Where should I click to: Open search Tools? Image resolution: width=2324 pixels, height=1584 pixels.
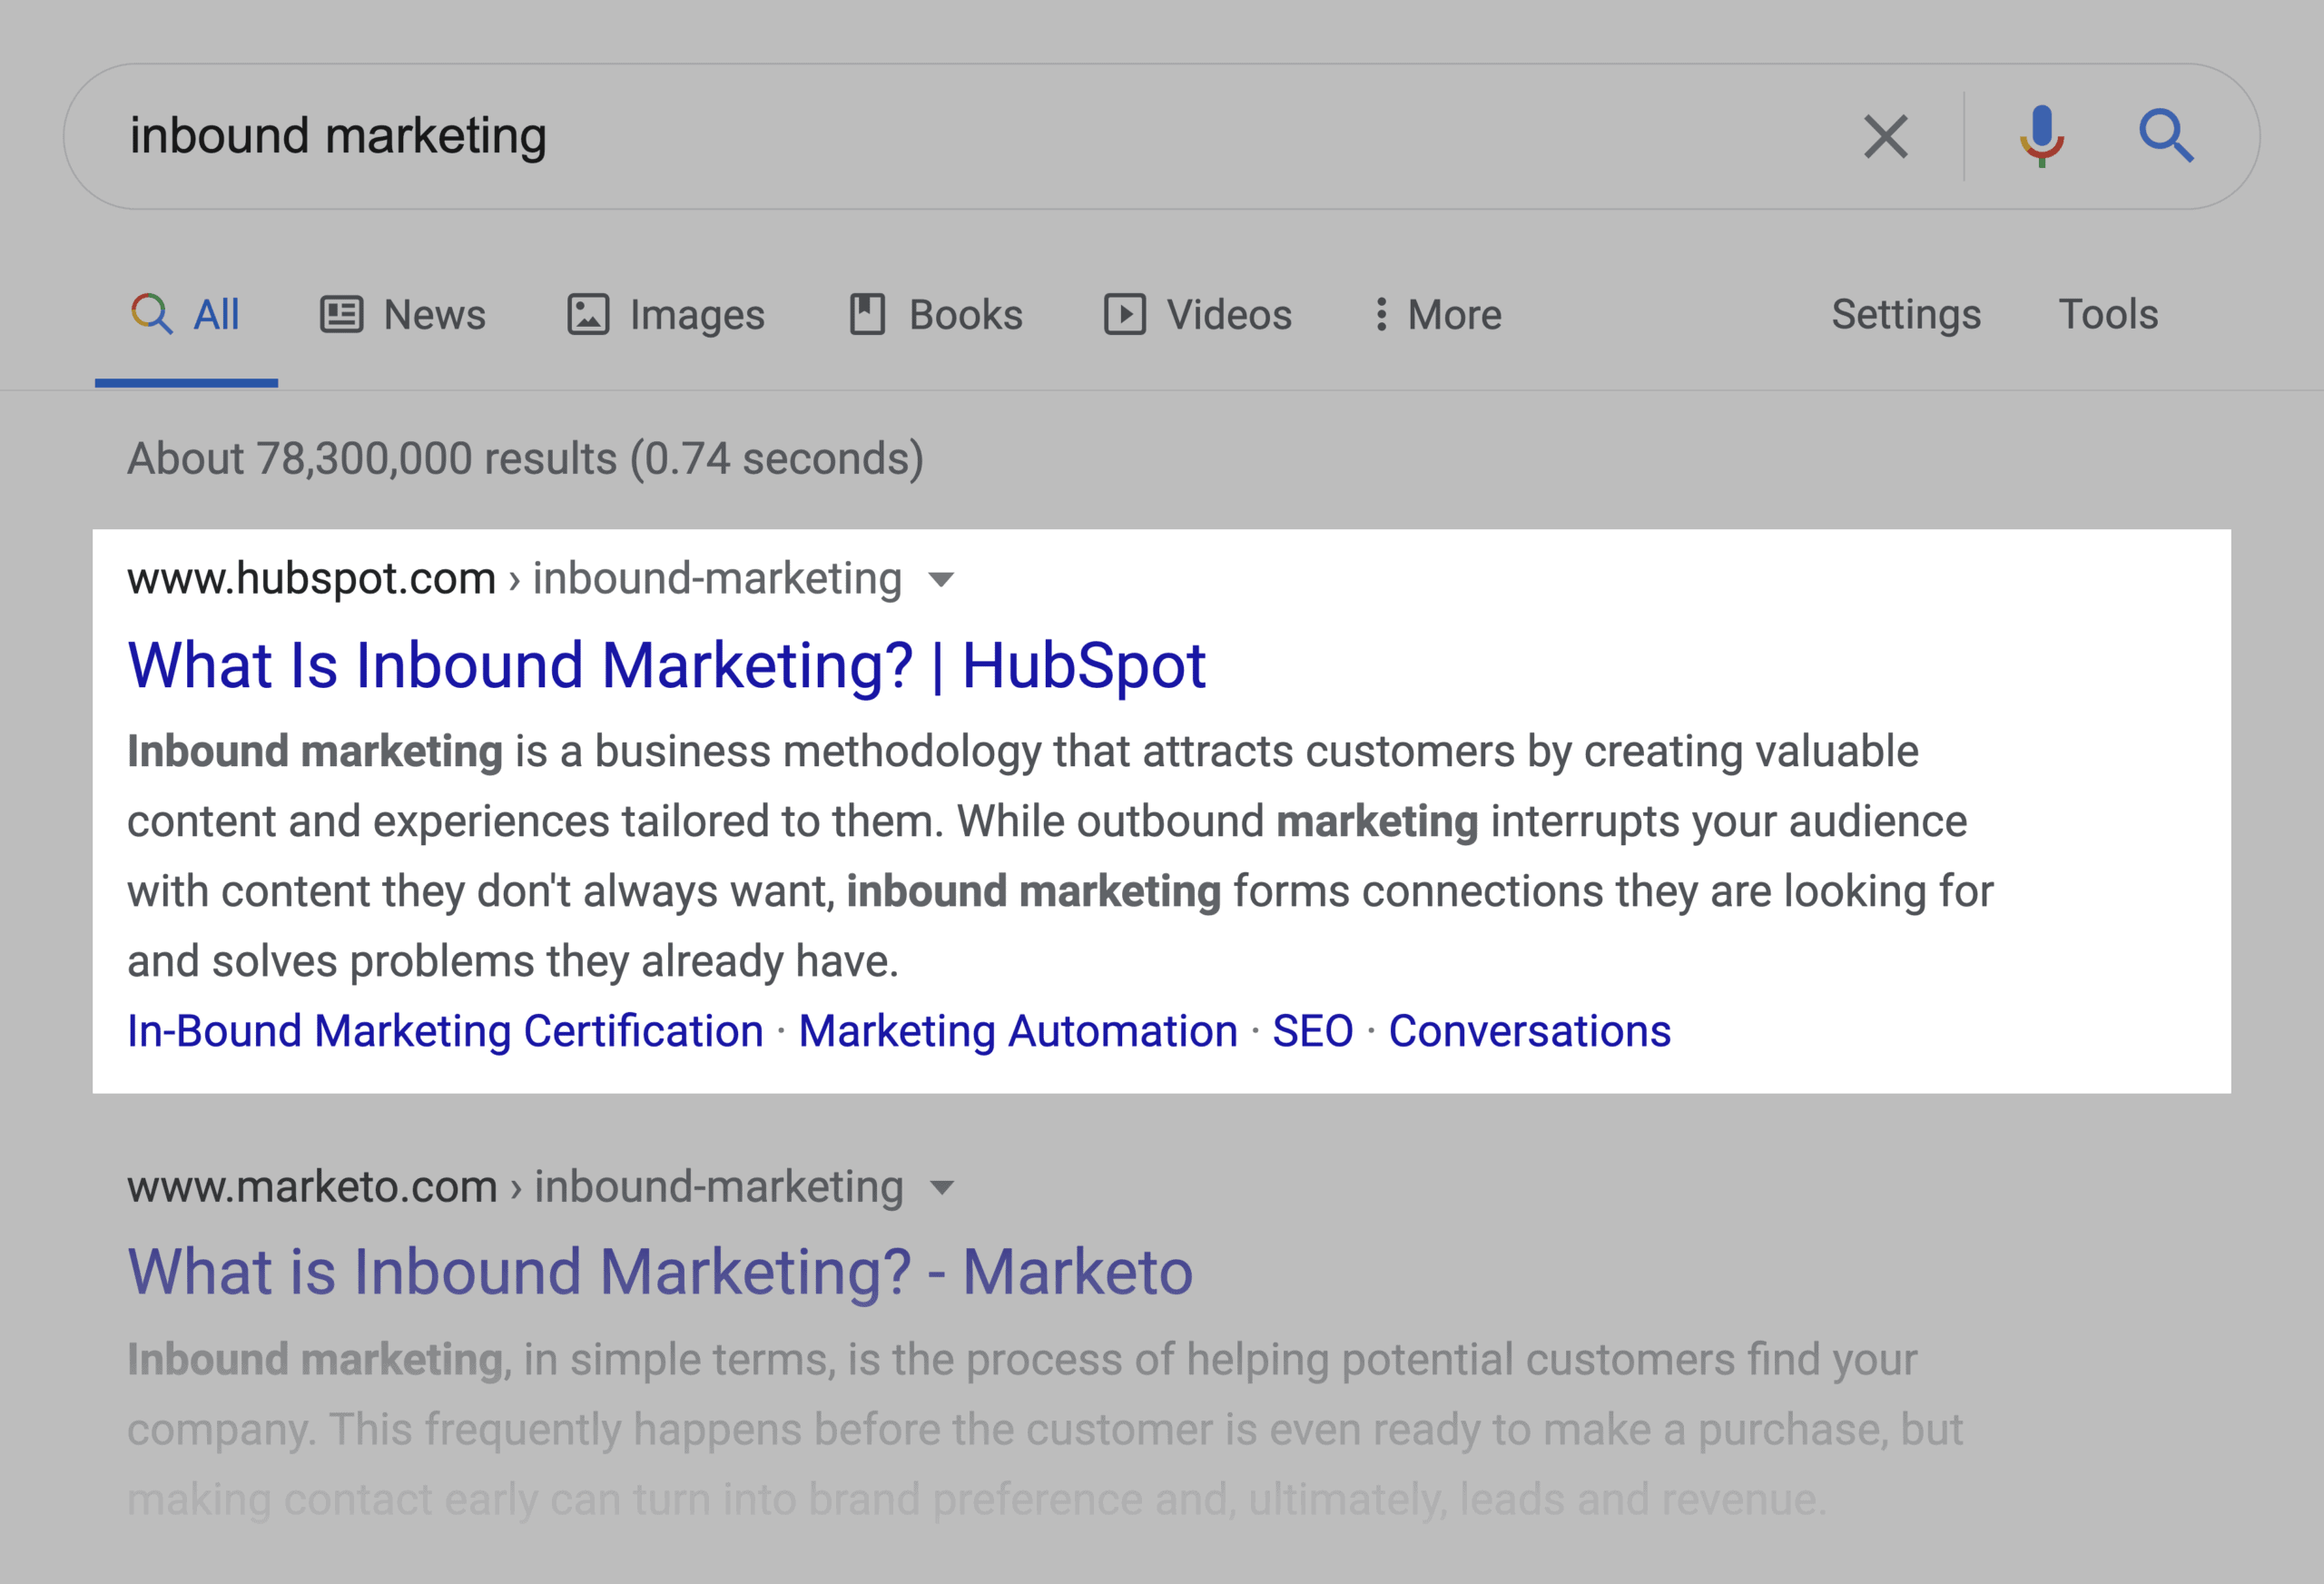point(2108,315)
